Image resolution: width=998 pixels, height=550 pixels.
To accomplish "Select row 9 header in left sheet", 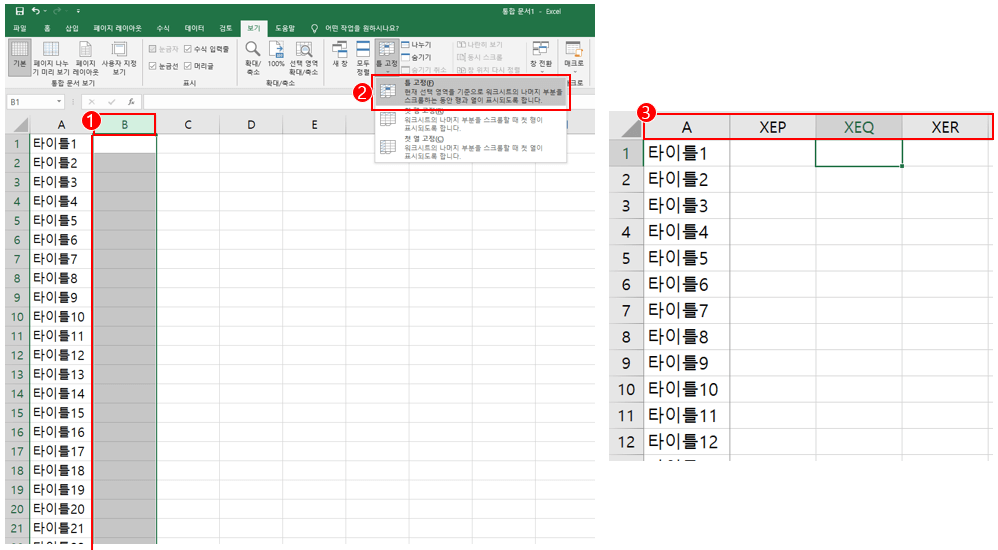I will pos(17,297).
